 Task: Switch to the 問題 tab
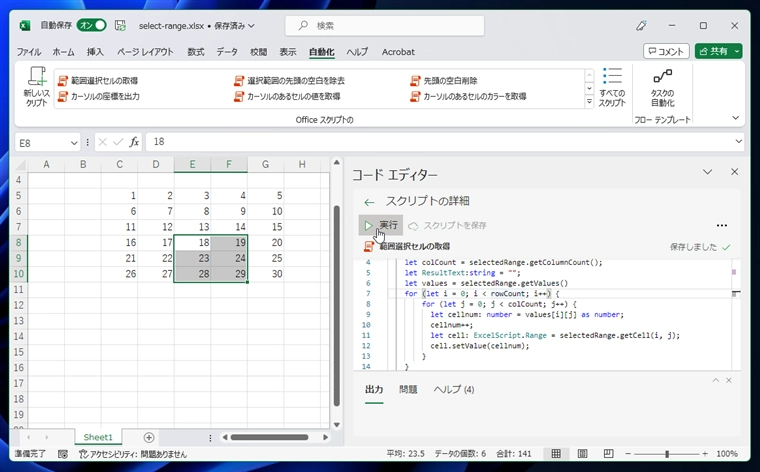[408, 390]
